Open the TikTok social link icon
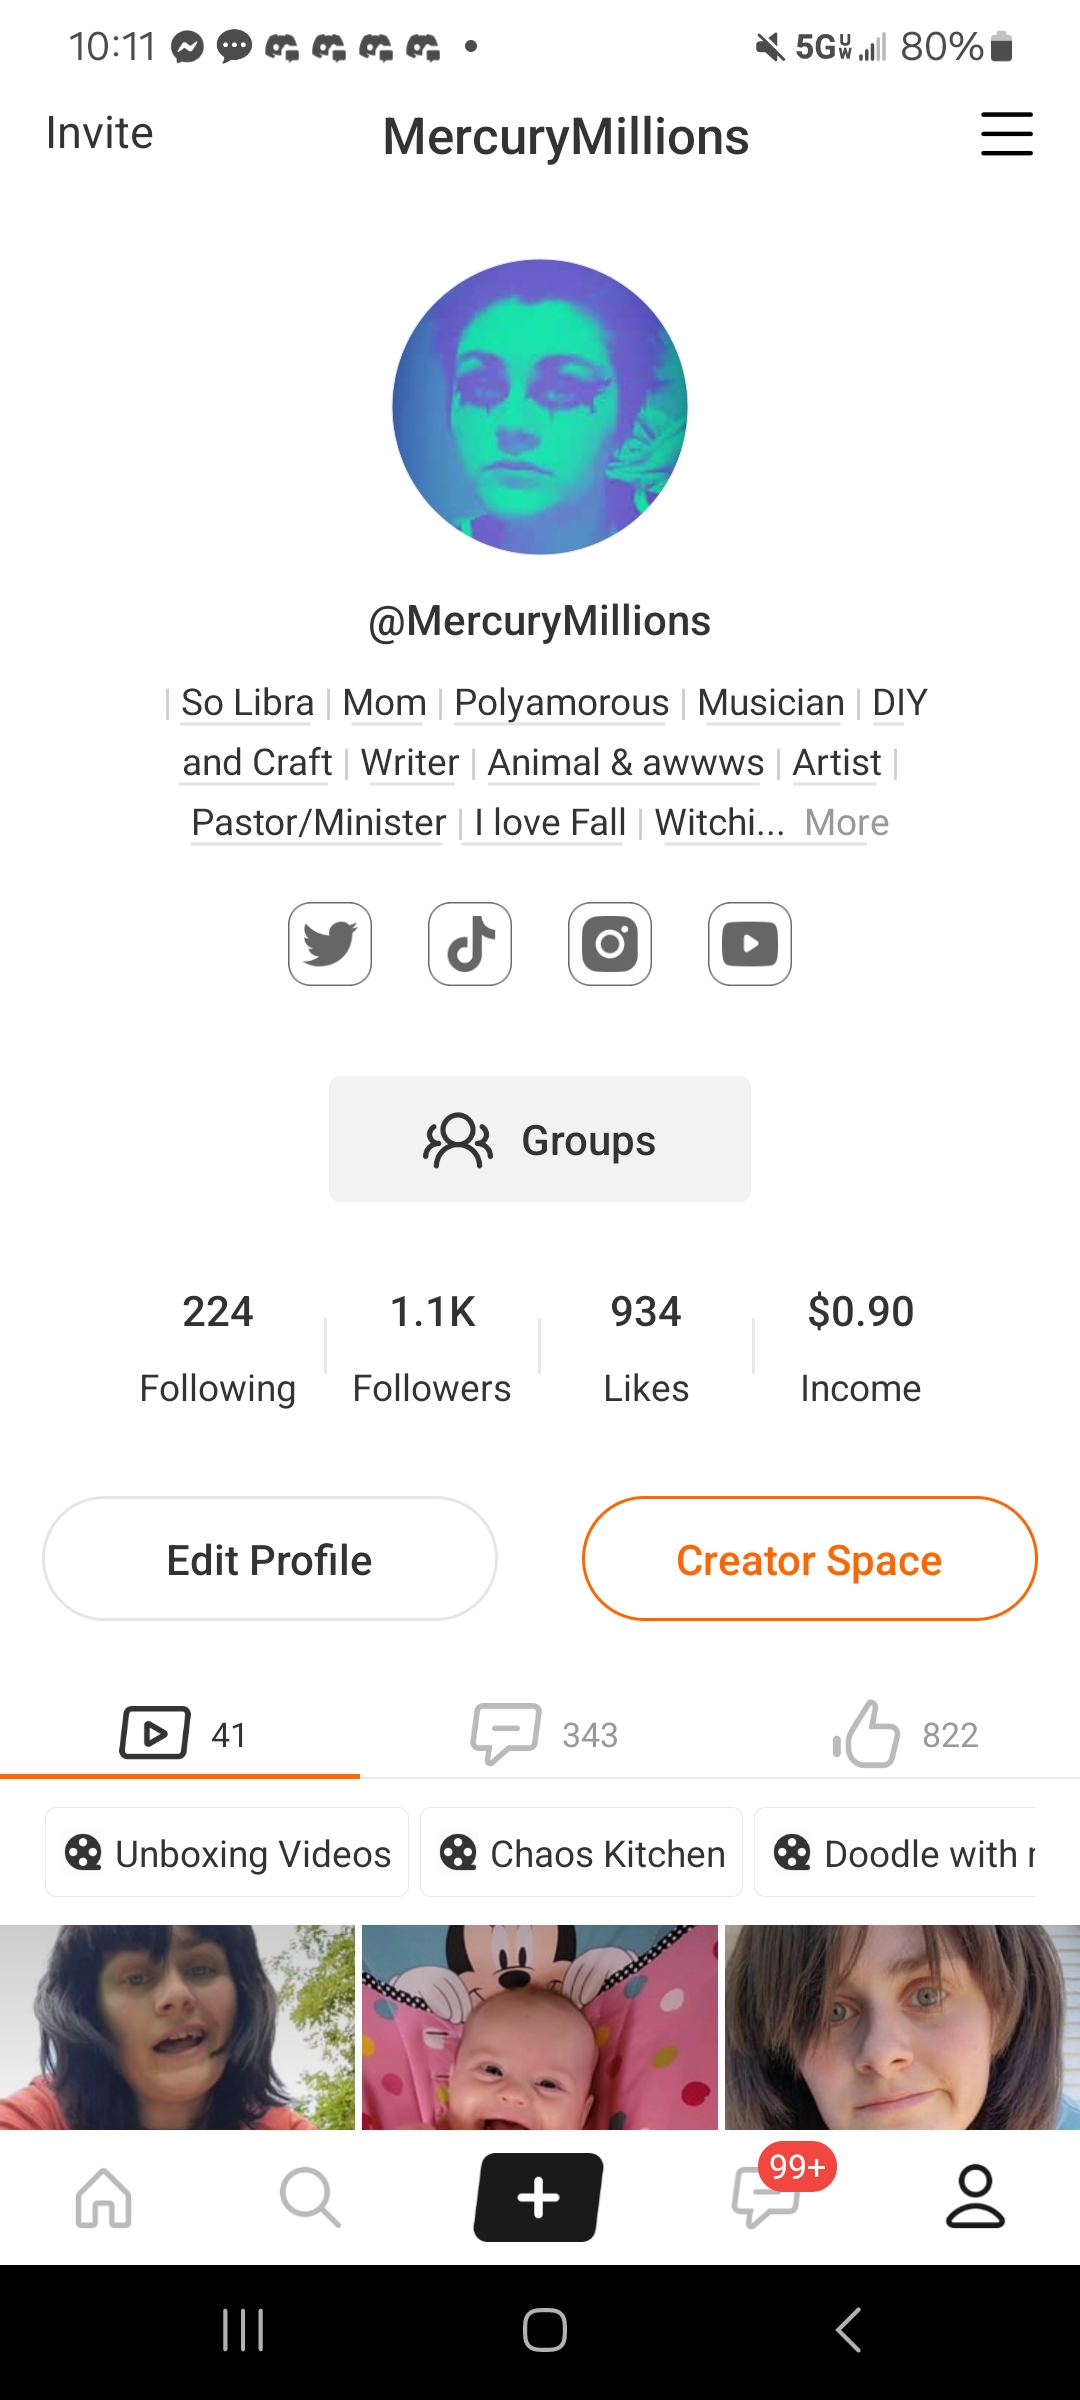This screenshot has width=1080, height=2400. (470, 944)
